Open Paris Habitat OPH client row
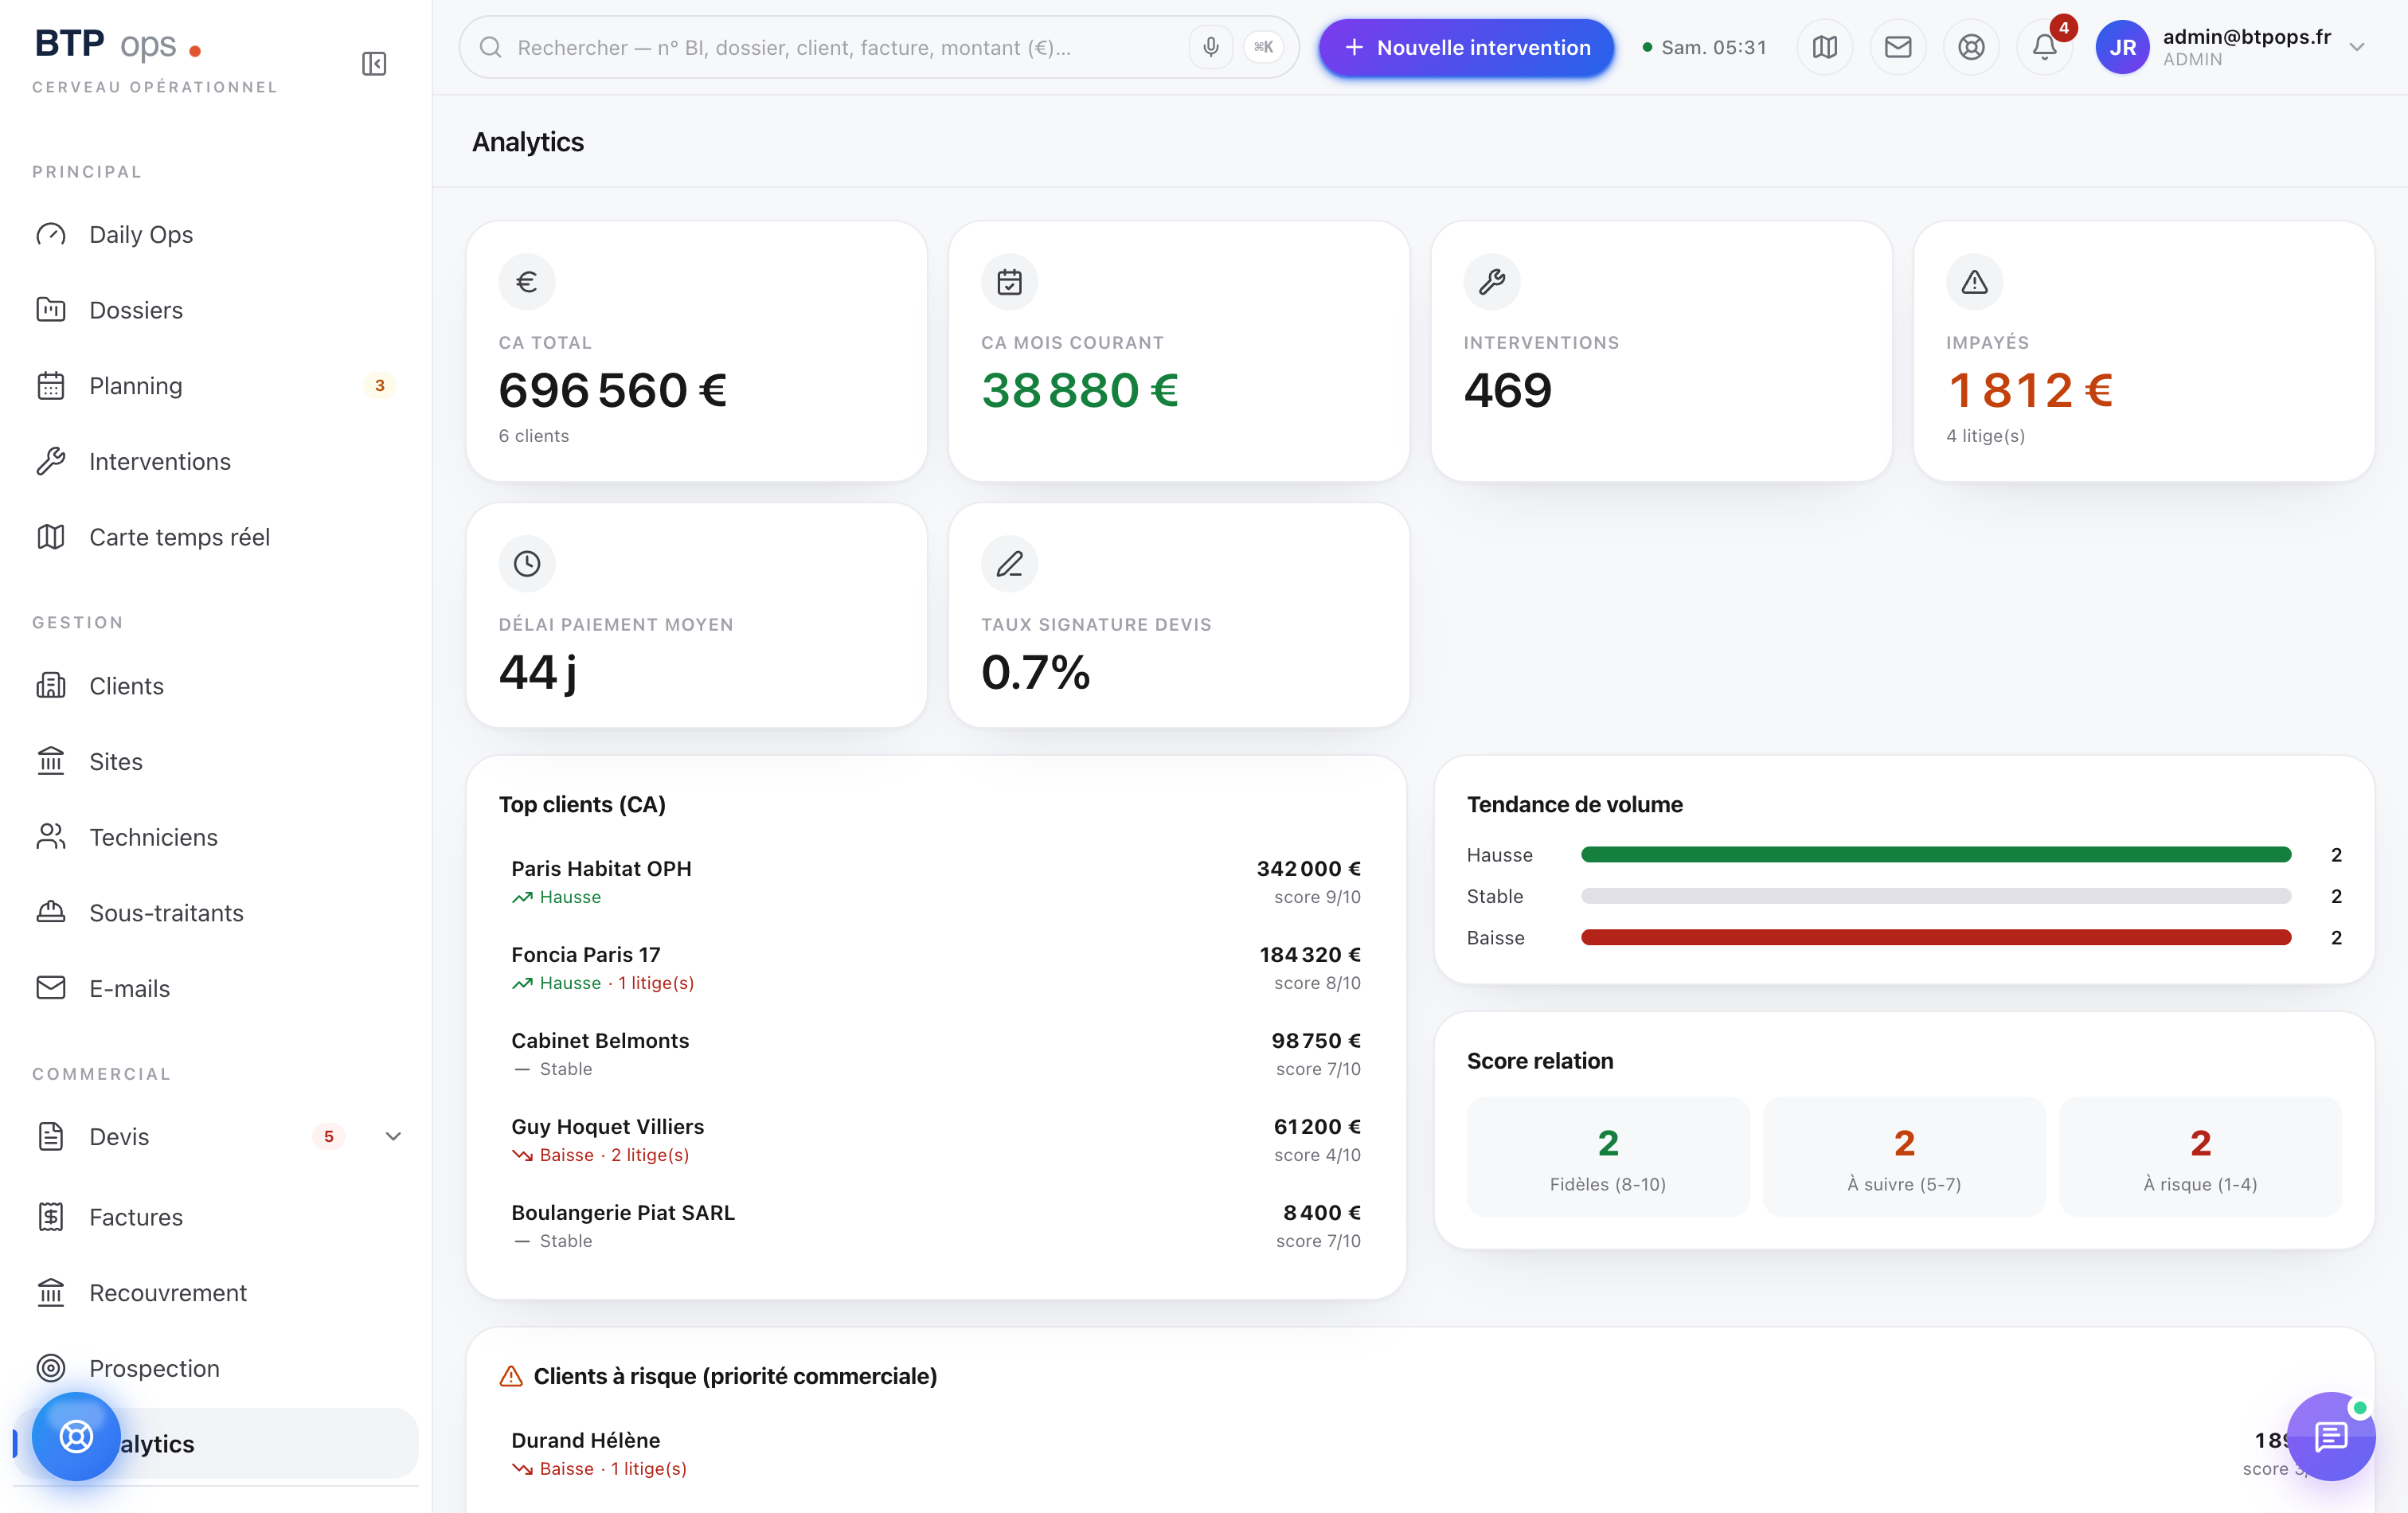Viewport: 2408px width, 1513px height. click(936, 882)
